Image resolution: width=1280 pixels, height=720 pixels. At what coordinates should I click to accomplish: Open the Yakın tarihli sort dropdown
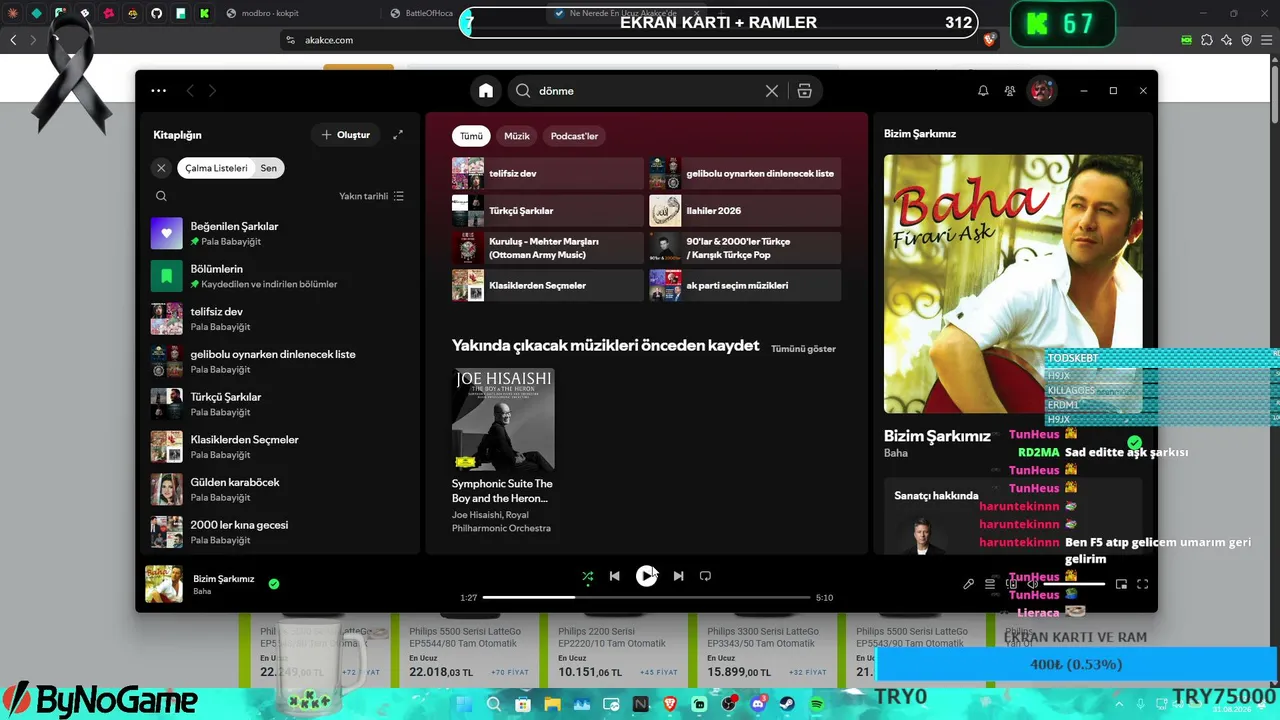pyautogui.click(x=372, y=197)
